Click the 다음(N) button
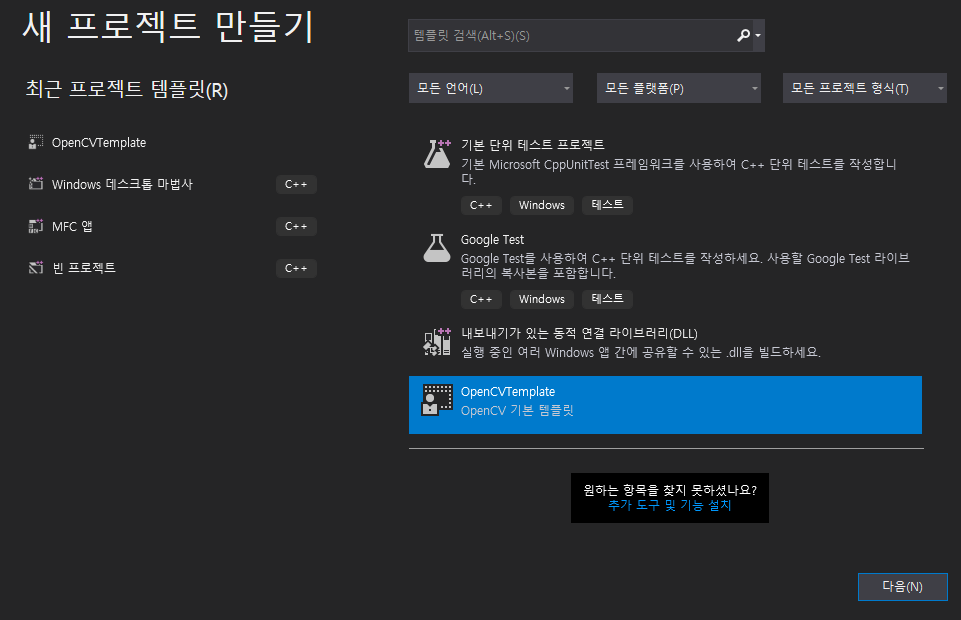 tap(903, 587)
